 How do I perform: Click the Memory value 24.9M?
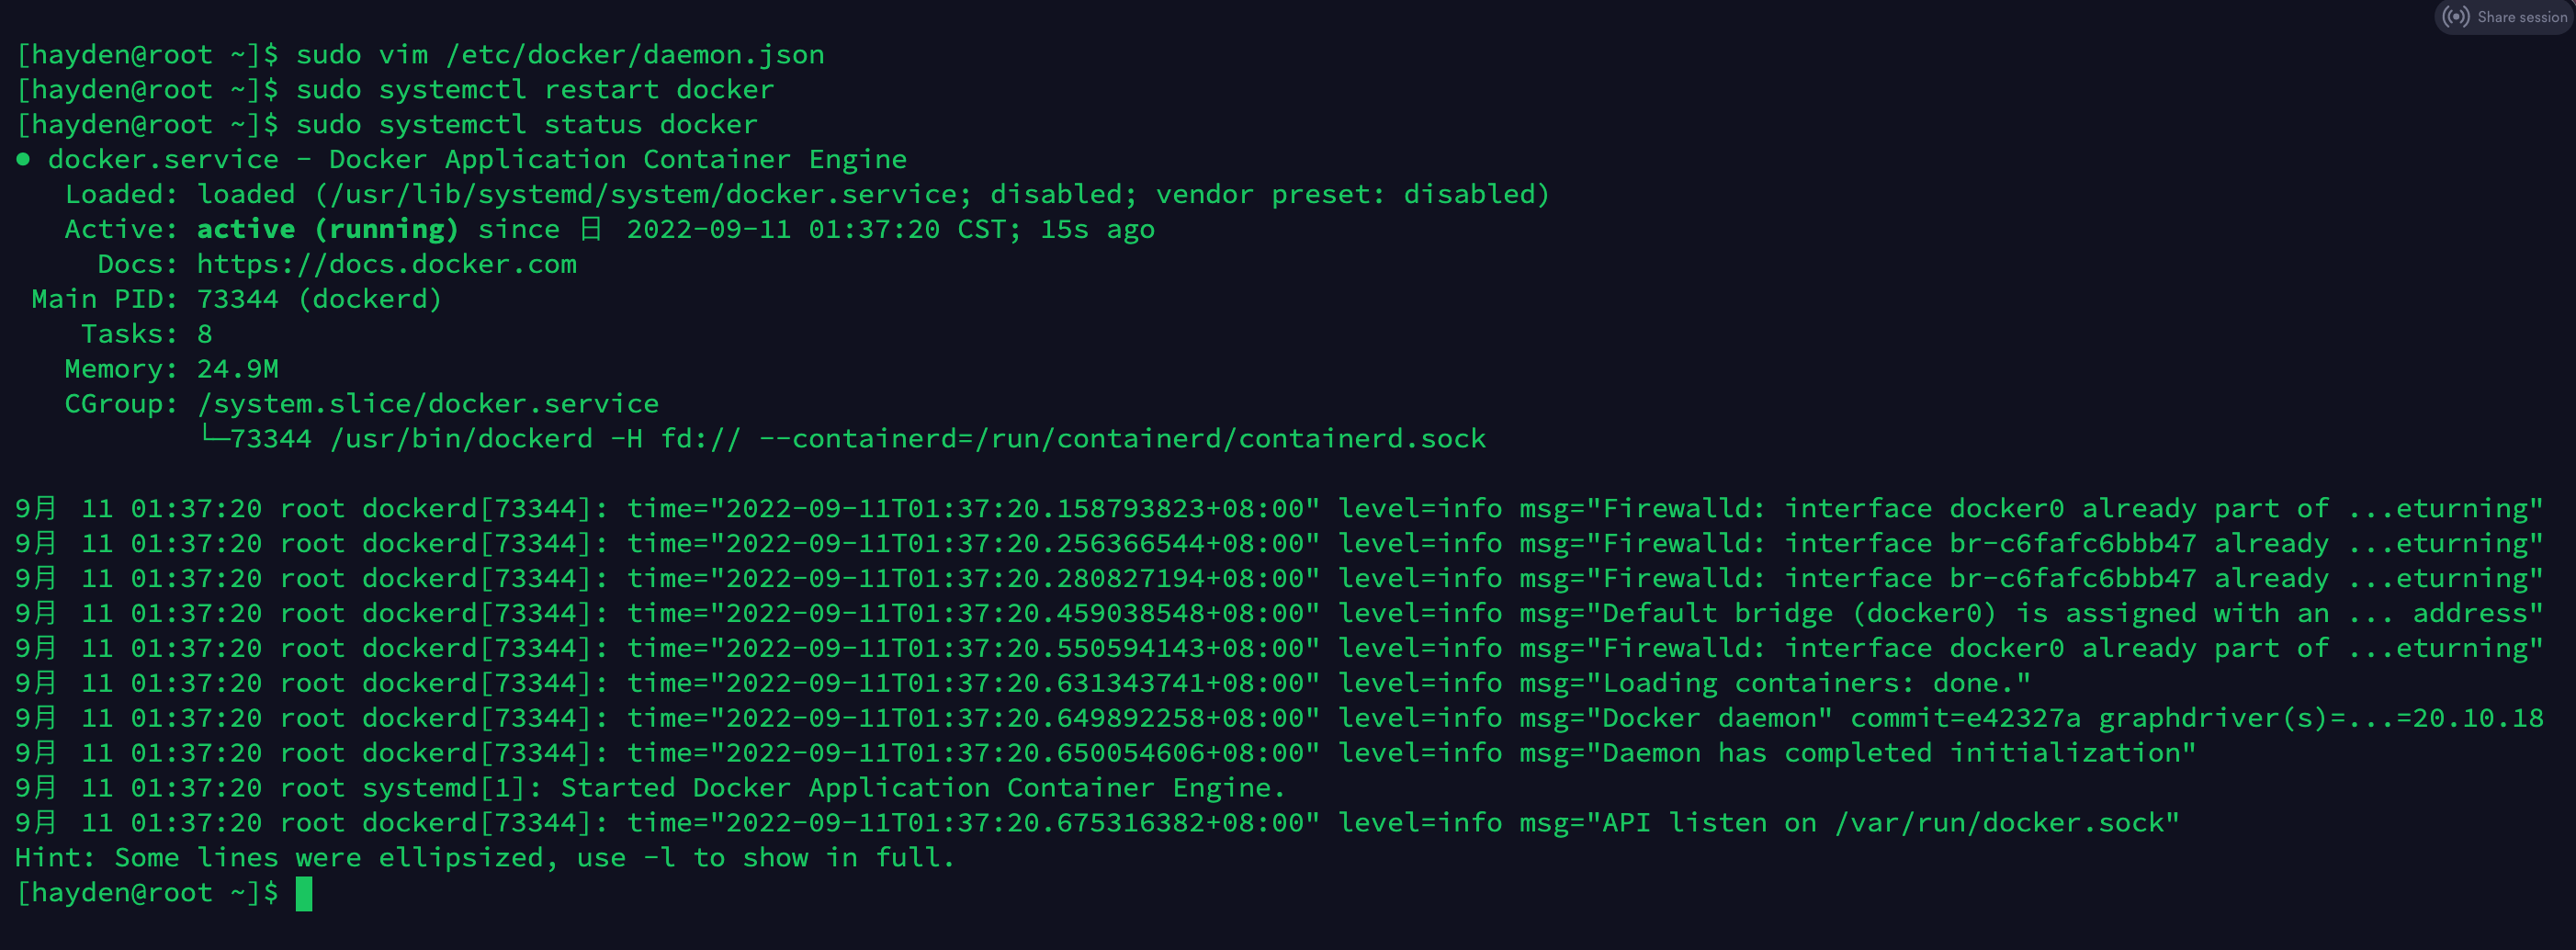click(x=238, y=369)
